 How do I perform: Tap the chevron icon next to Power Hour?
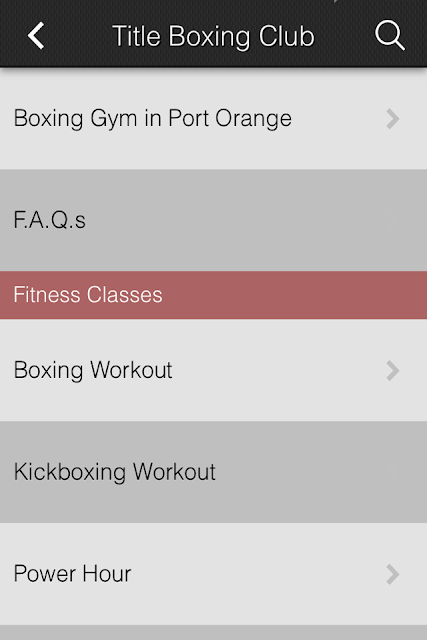(392, 574)
